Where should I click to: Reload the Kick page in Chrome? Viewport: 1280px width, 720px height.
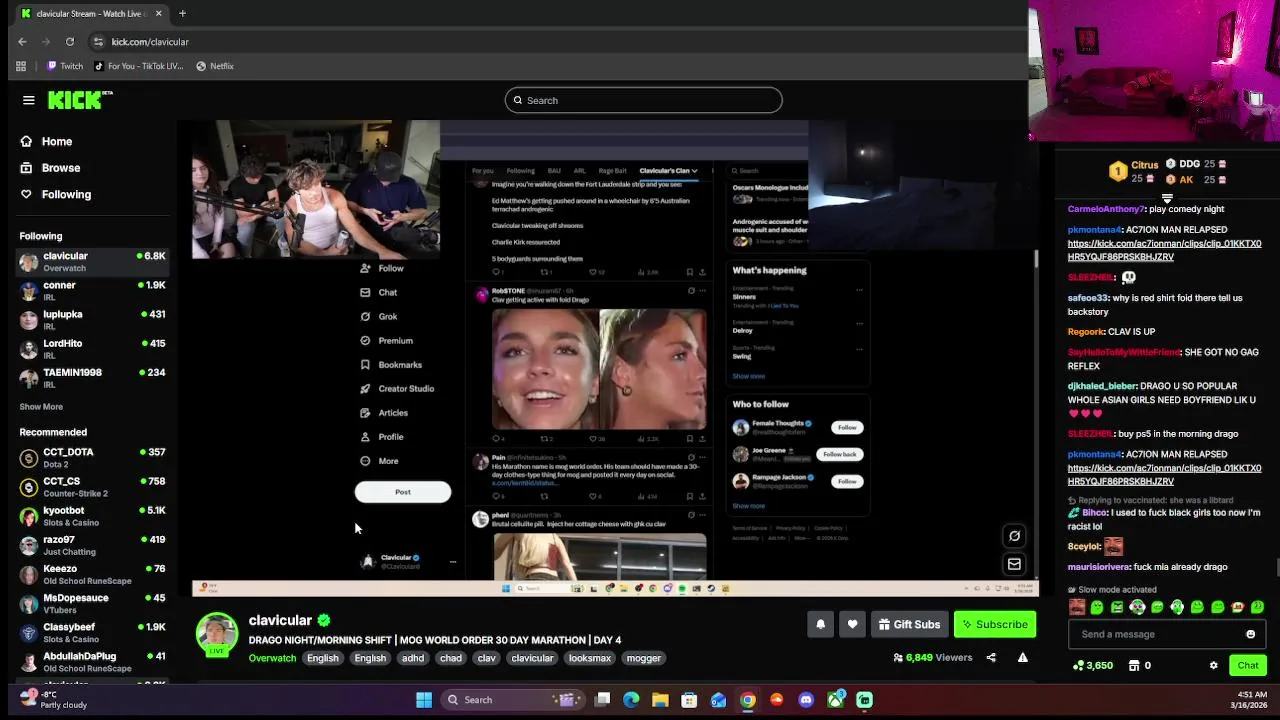point(70,41)
